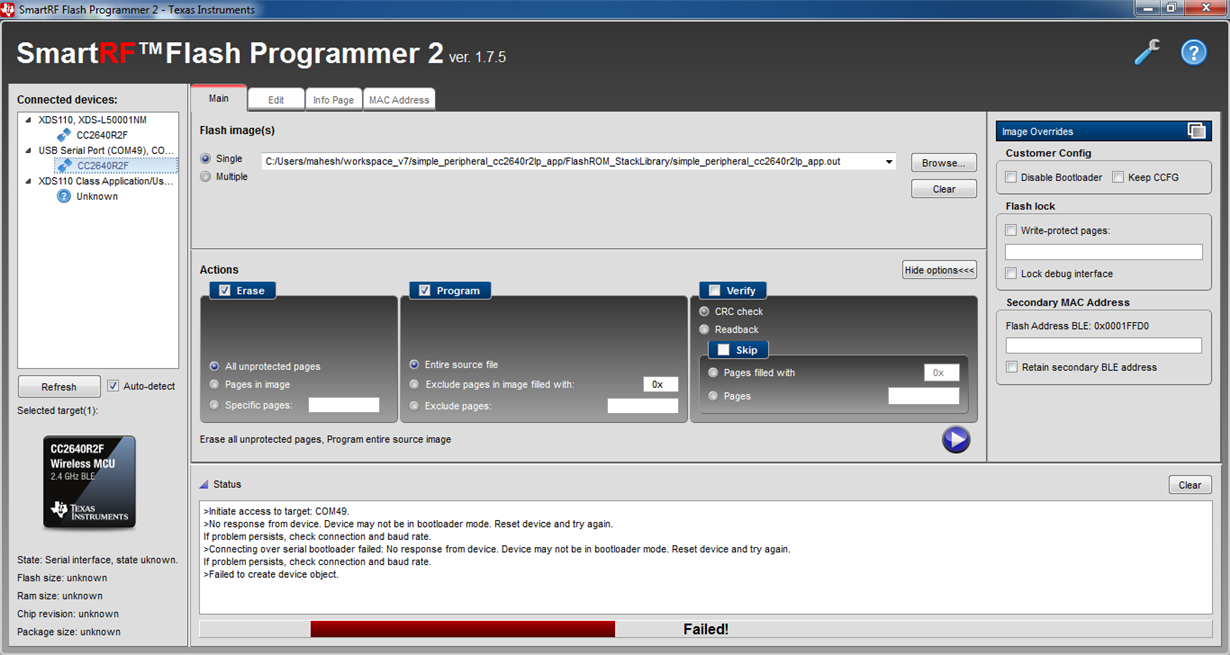This screenshot has height=655, width=1230.
Task: Select Readback verify option
Action: coord(705,329)
